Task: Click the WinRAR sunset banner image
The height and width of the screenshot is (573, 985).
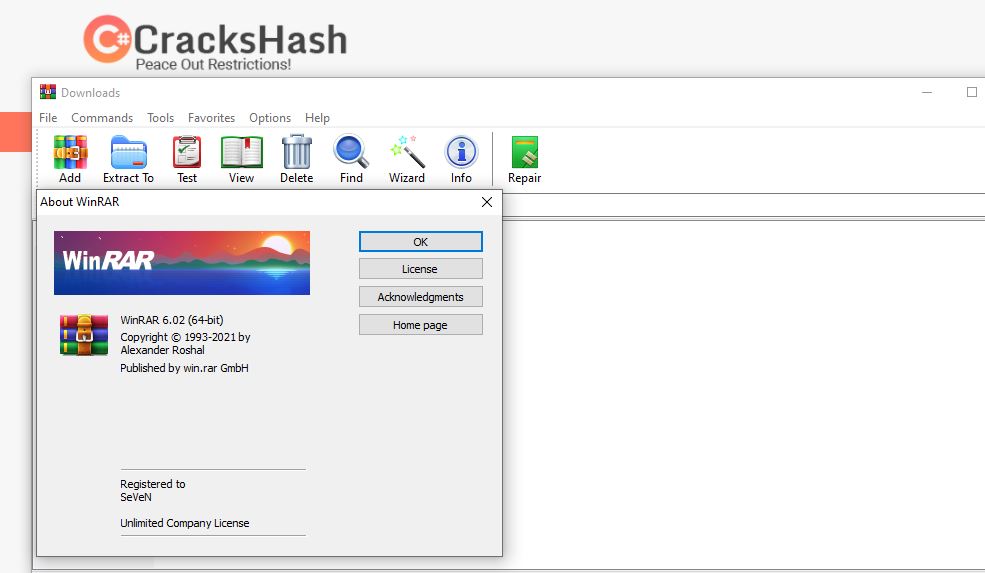Action: [182, 263]
